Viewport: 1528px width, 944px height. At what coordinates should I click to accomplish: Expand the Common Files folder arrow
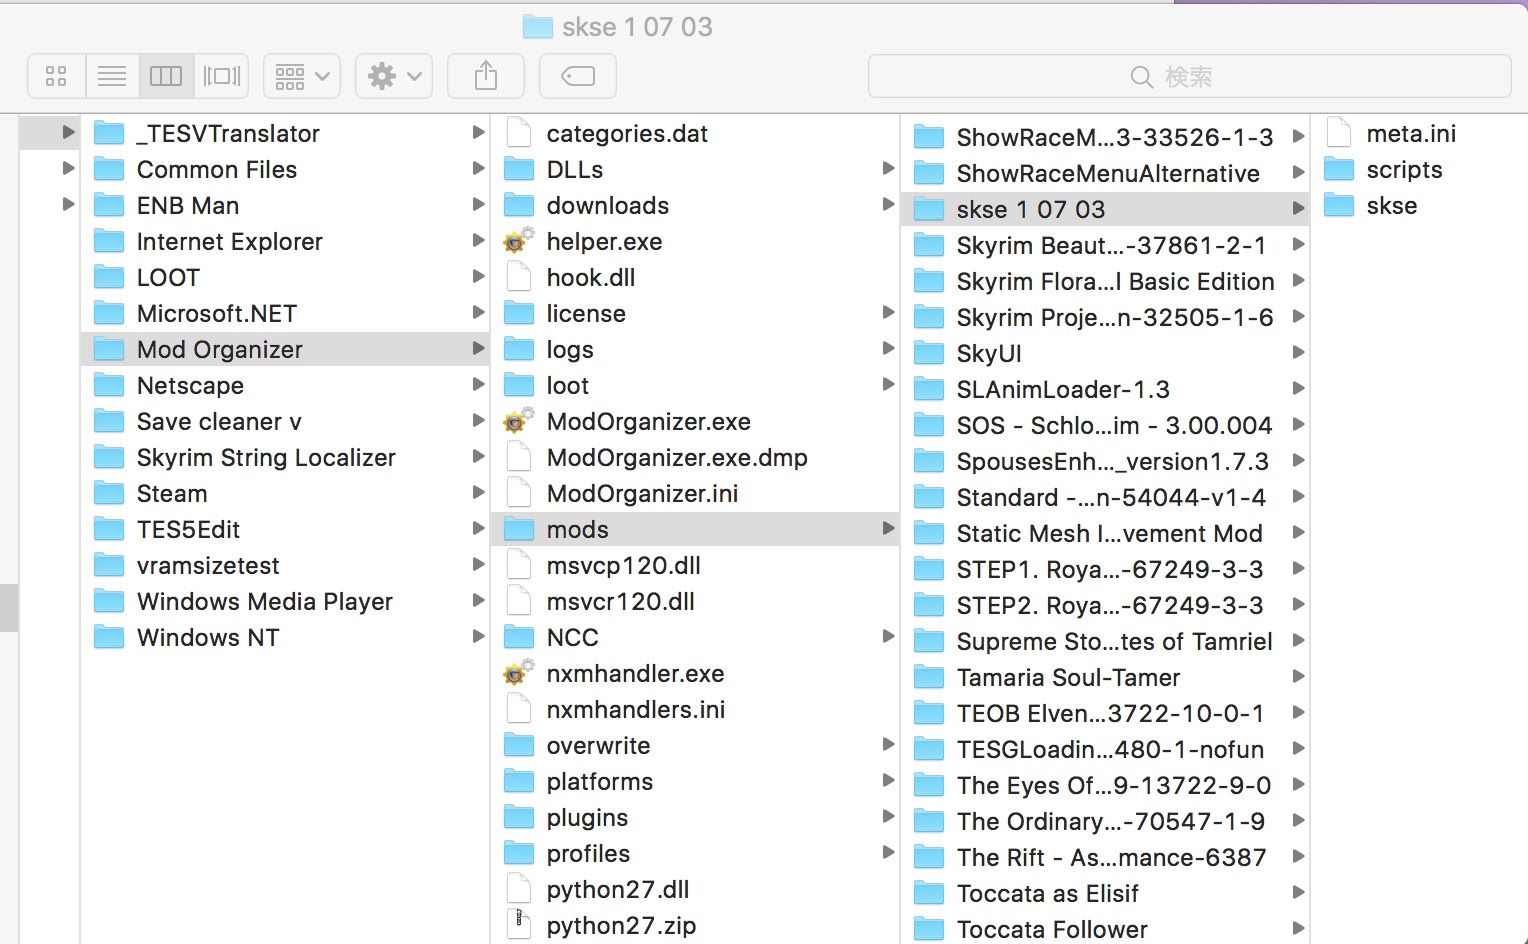point(477,169)
